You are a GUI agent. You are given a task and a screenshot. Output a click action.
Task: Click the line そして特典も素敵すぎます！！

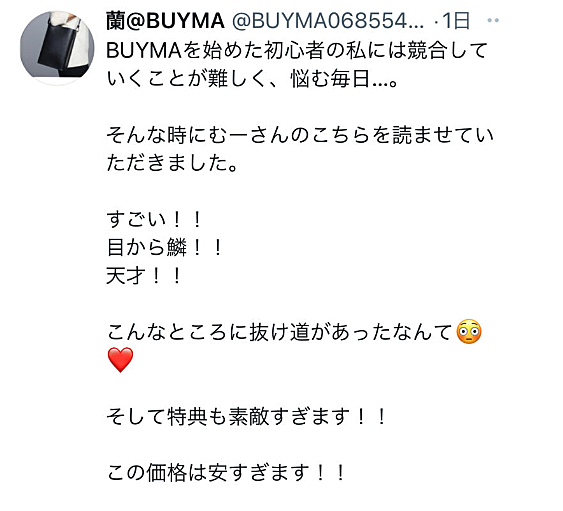coord(246,416)
